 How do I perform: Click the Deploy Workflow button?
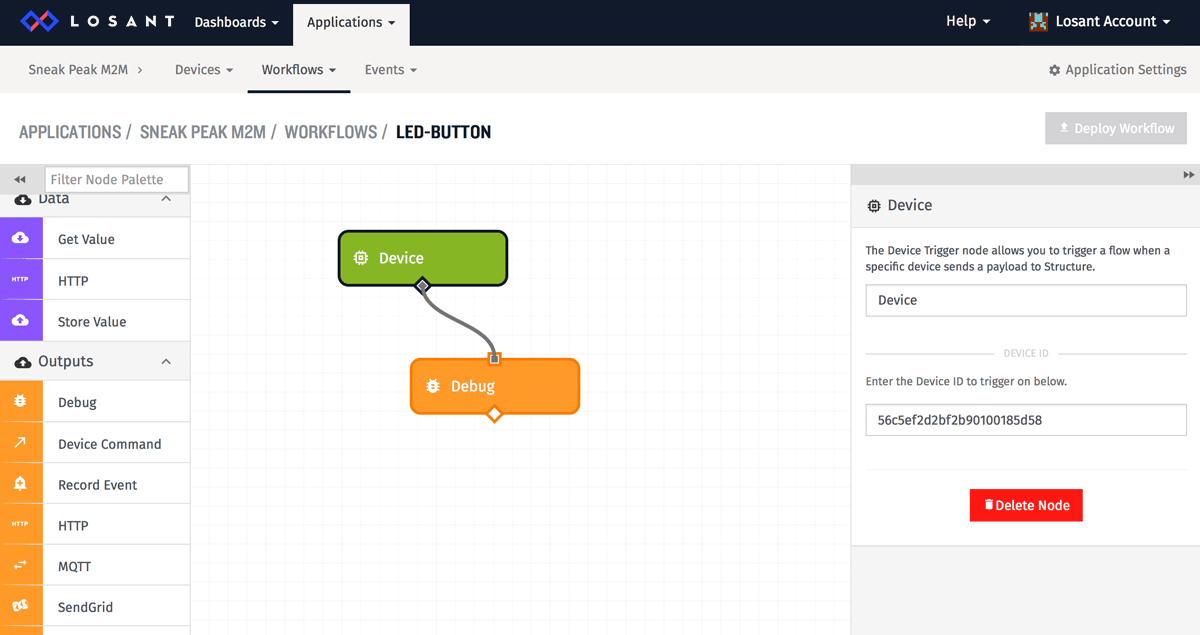[x=1116, y=128]
